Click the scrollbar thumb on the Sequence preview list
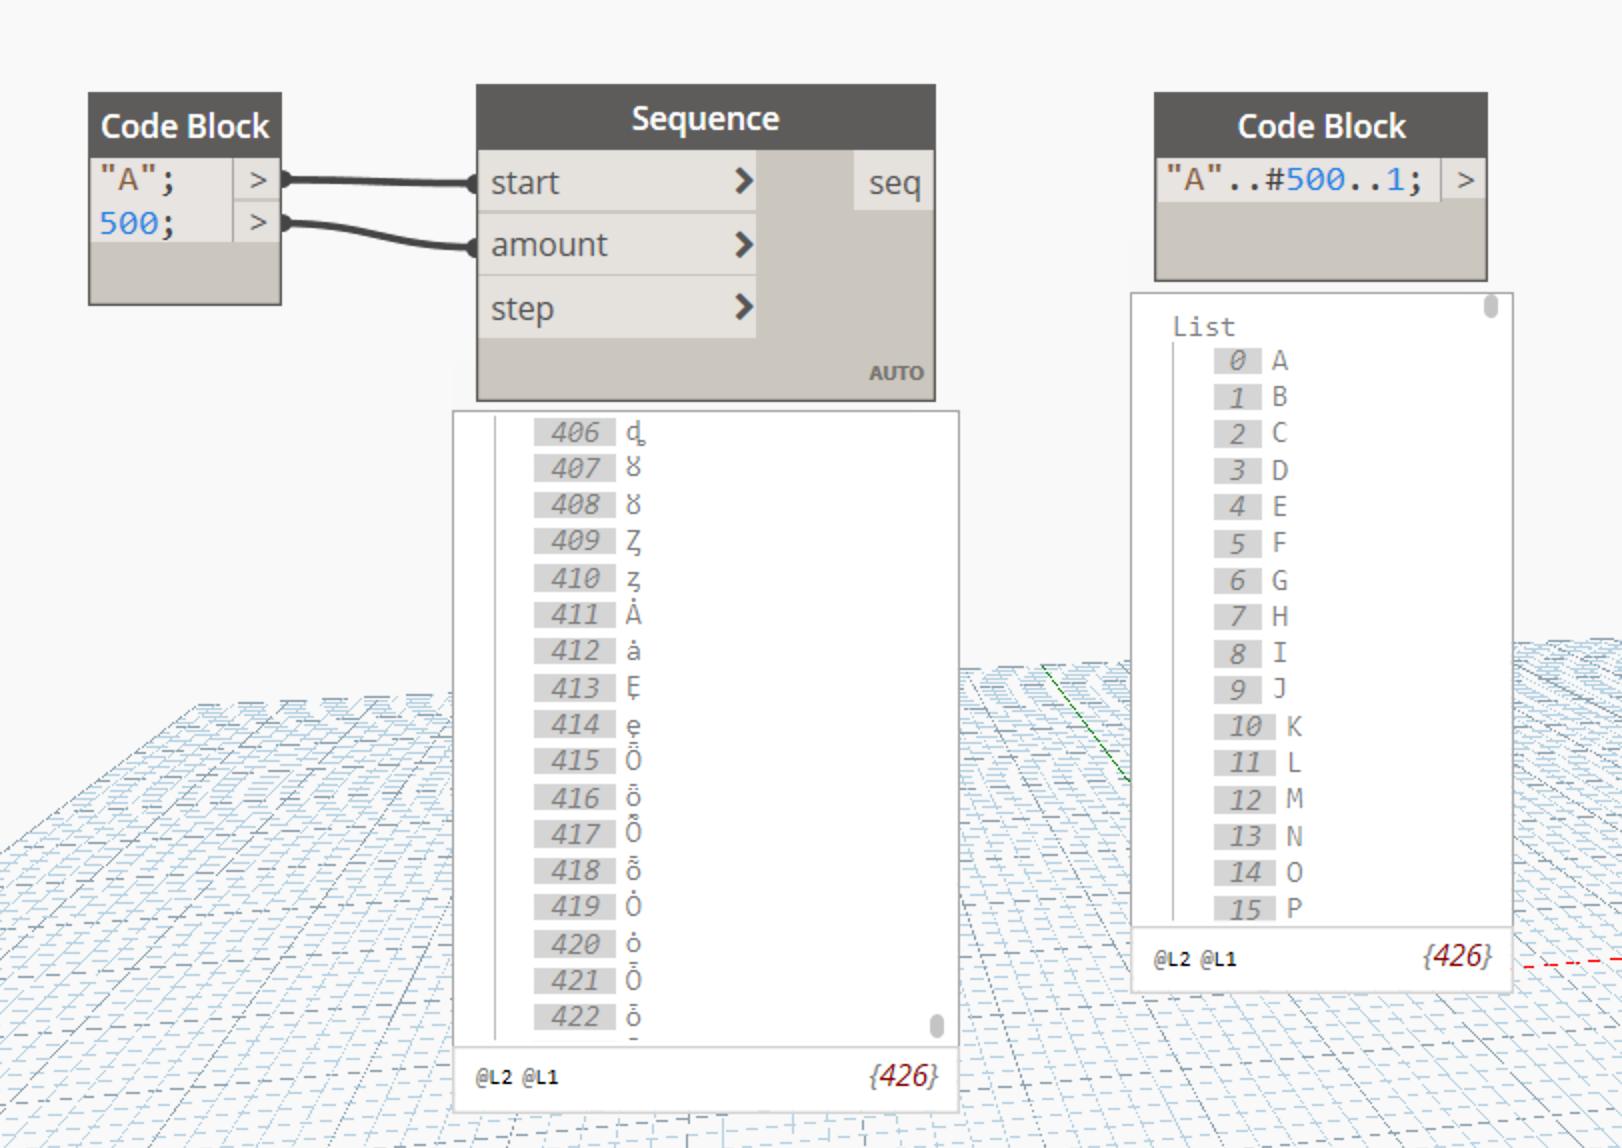The image size is (1622, 1148). tap(938, 1025)
